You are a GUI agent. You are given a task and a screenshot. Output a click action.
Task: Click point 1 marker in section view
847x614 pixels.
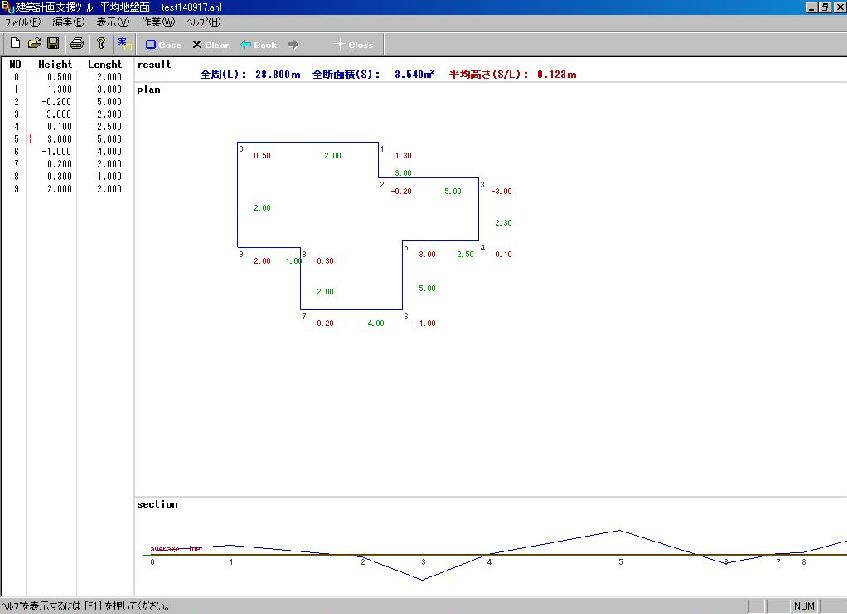click(231, 562)
